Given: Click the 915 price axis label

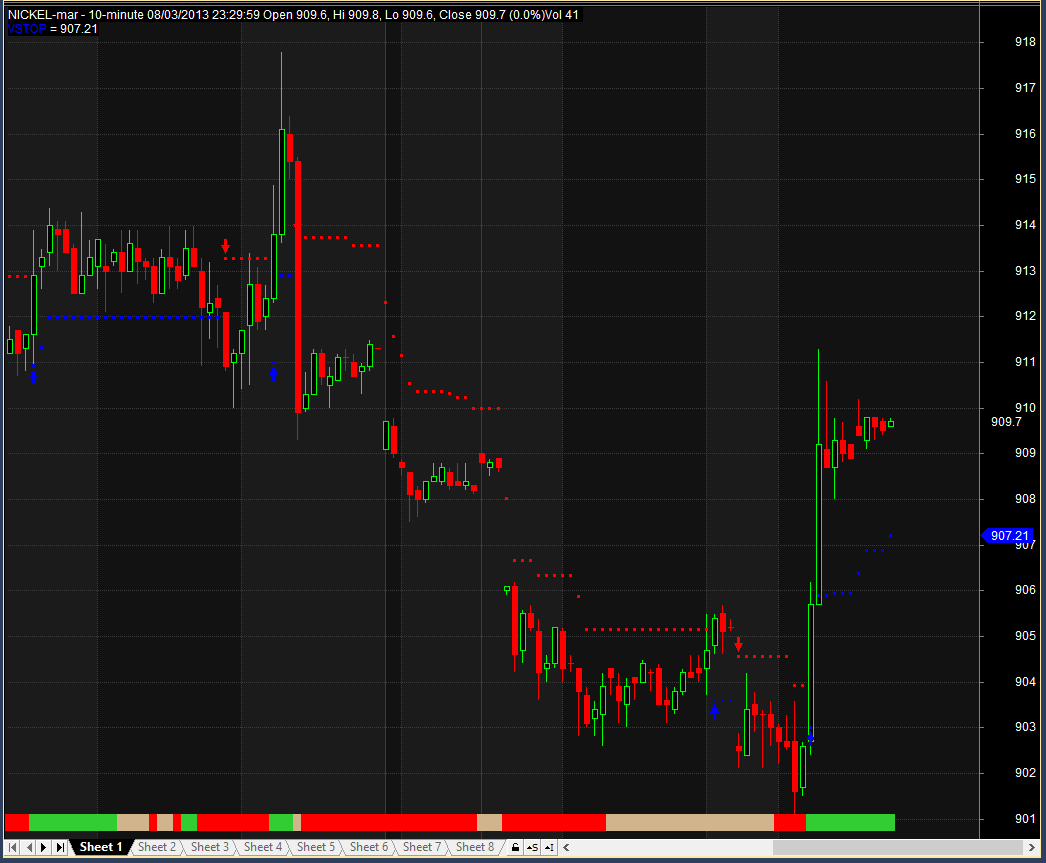Looking at the screenshot, I should 1025,179.
